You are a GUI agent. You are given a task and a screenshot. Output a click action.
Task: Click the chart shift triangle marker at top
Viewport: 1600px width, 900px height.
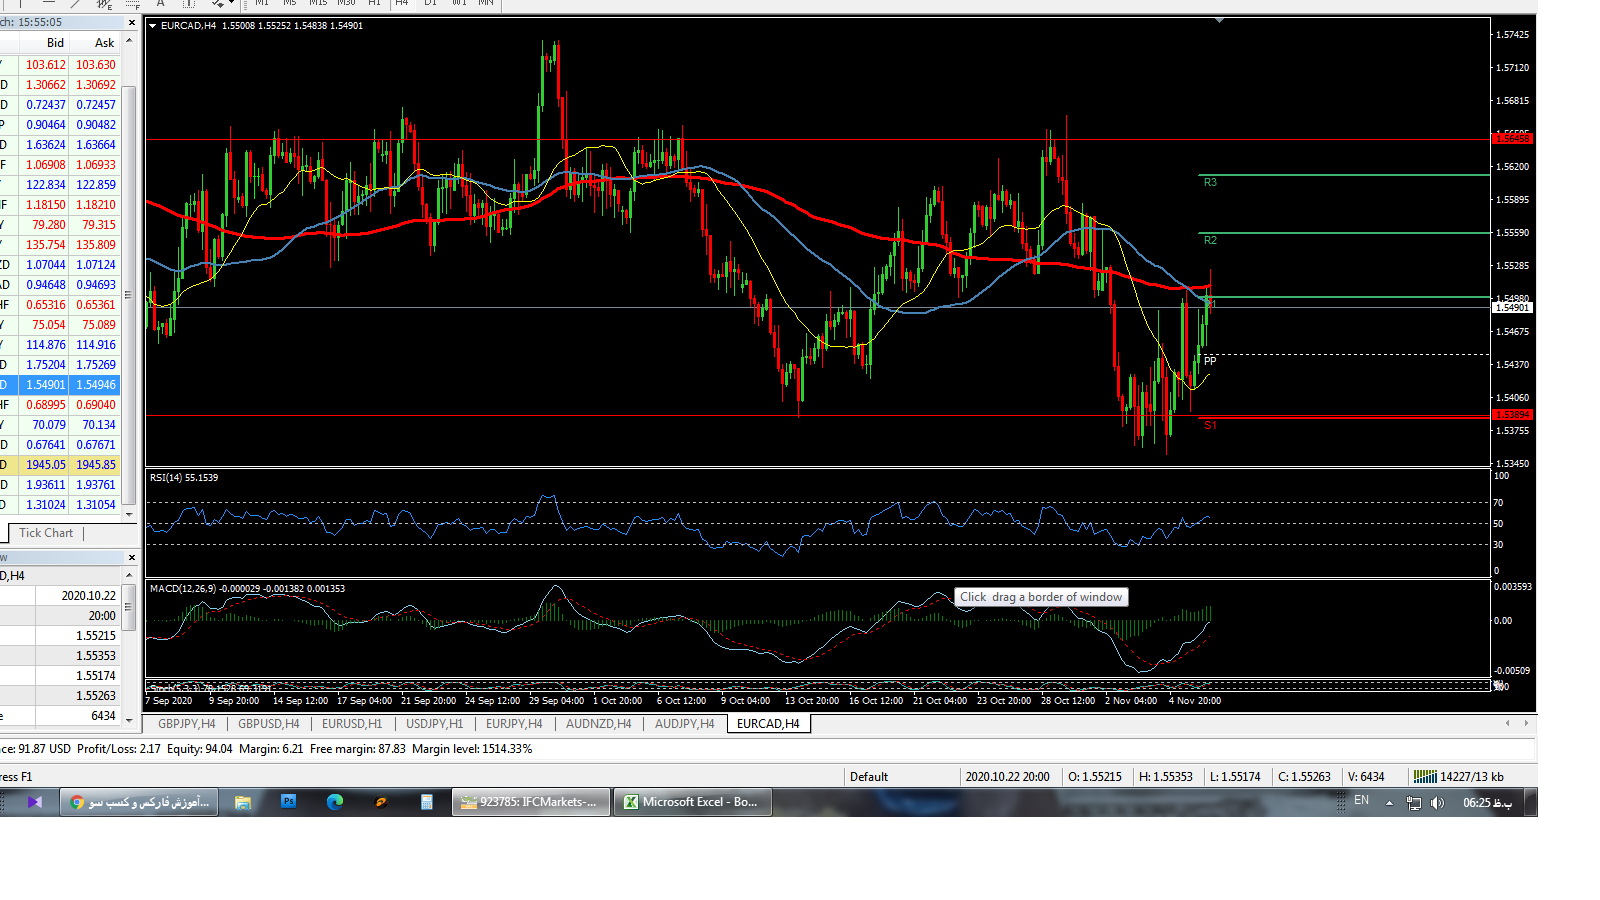1219,21
